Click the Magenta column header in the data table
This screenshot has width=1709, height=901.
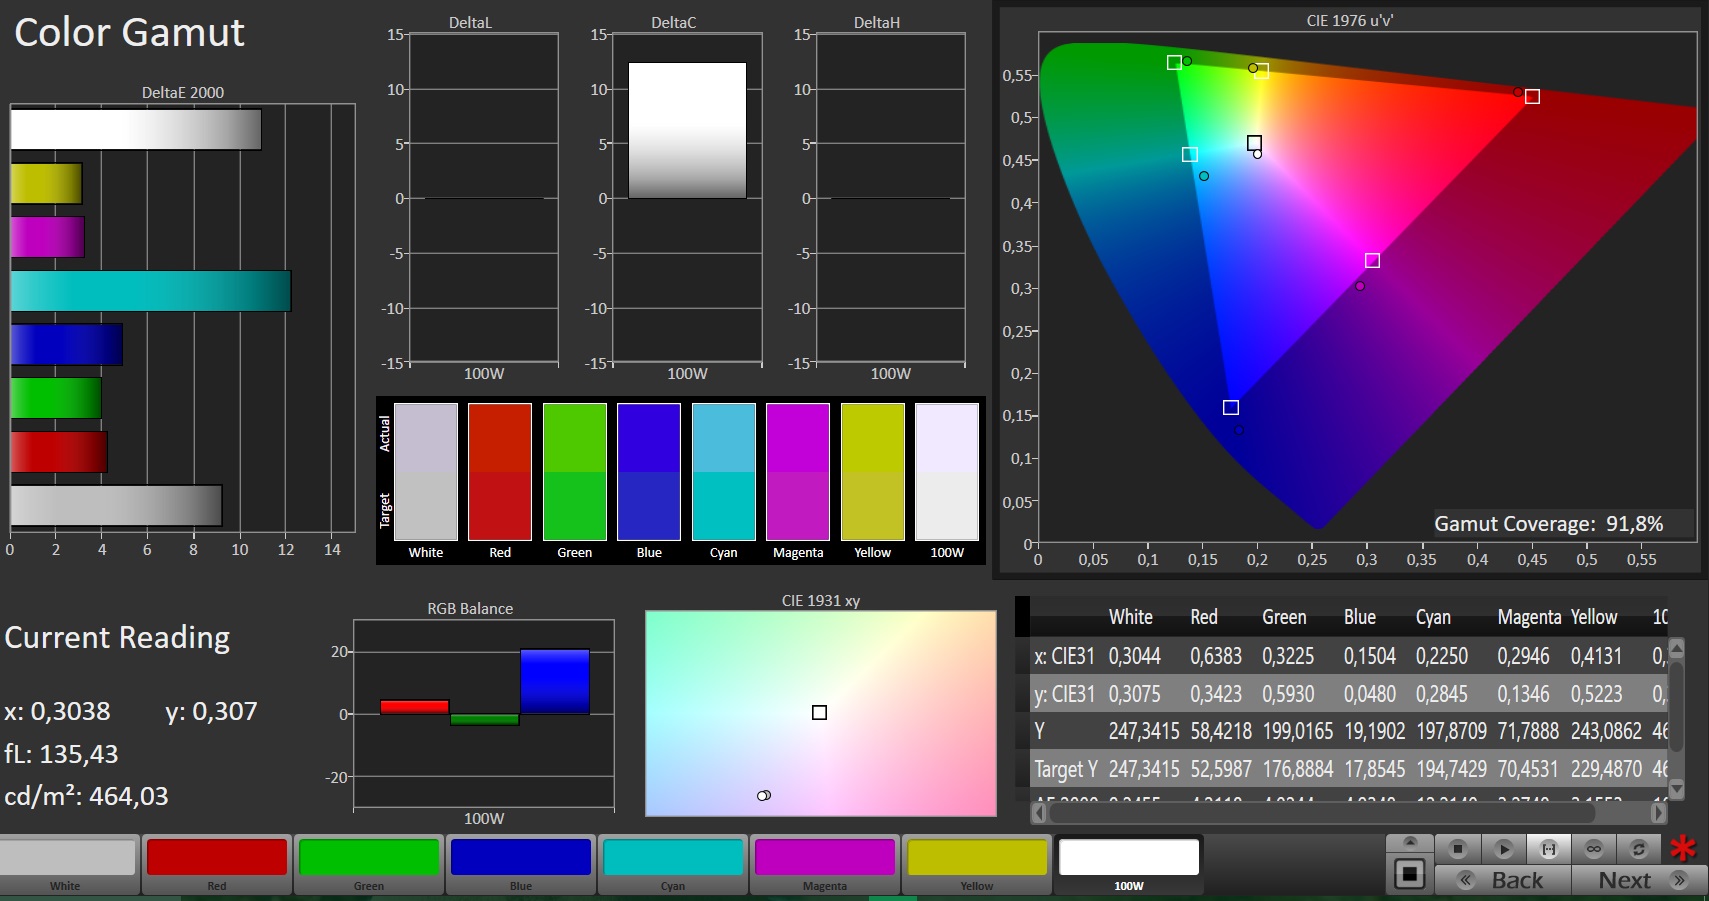1529,617
